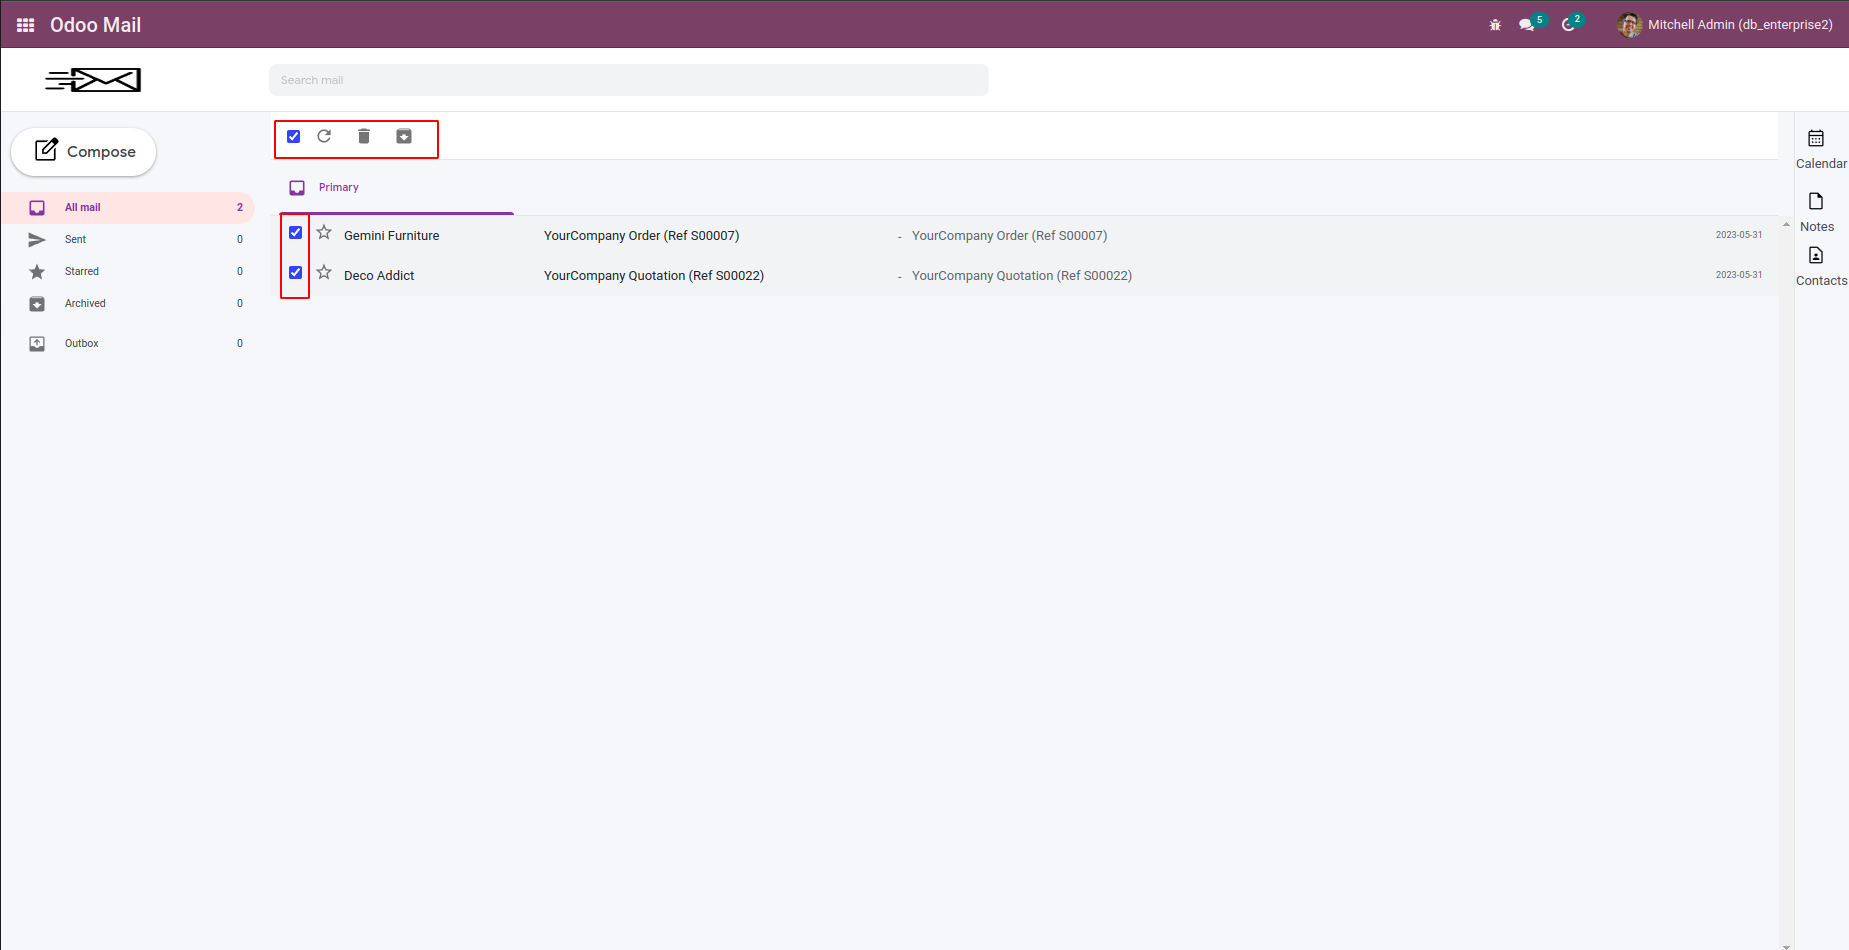1849x950 pixels.
Task: Click the Contacts label in right panel
Action: pyautogui.click(x=1821, y=281)
